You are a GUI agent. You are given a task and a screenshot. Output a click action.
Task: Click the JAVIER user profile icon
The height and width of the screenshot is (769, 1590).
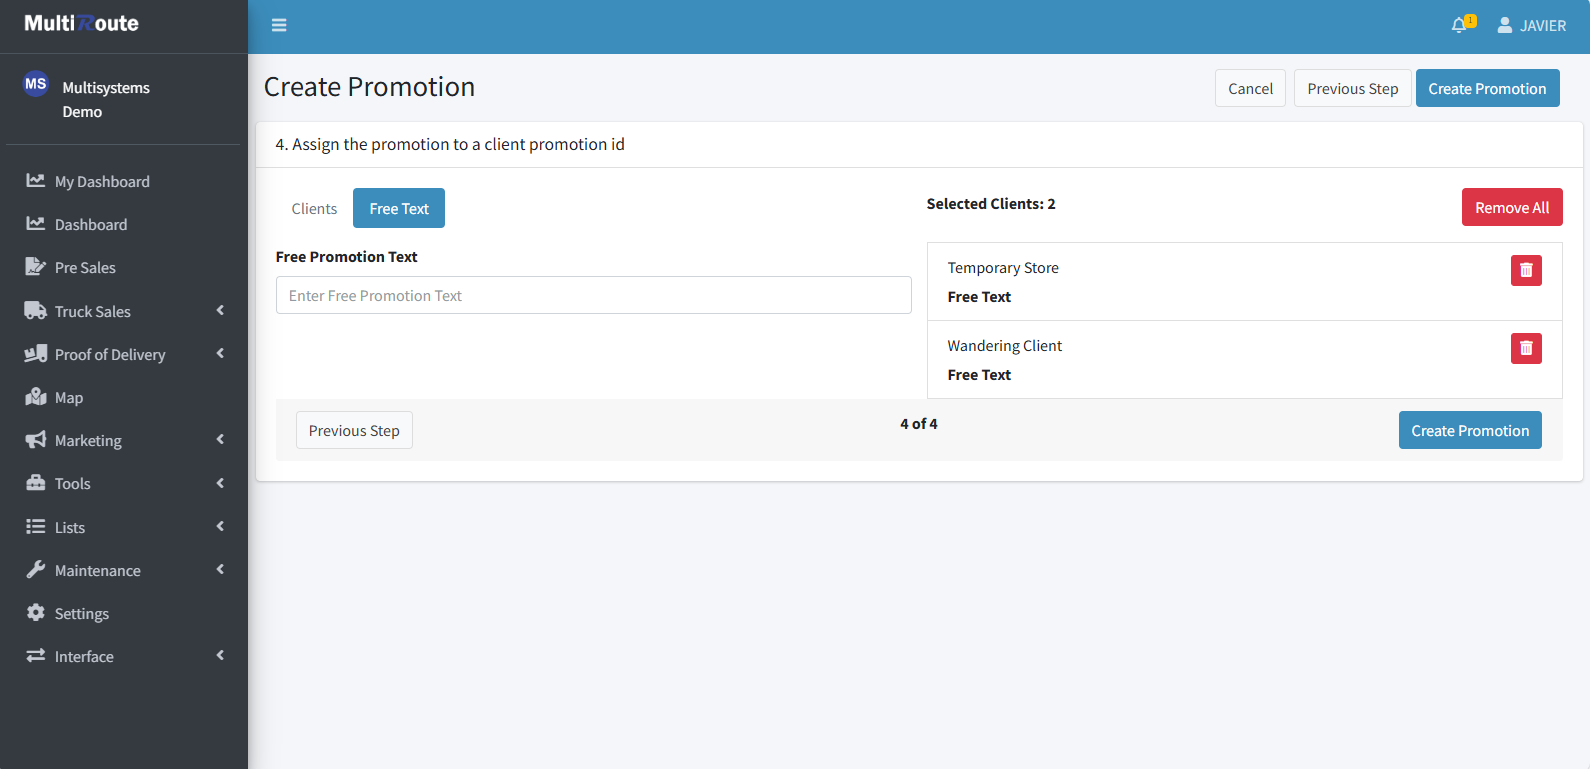(1504, 25)
